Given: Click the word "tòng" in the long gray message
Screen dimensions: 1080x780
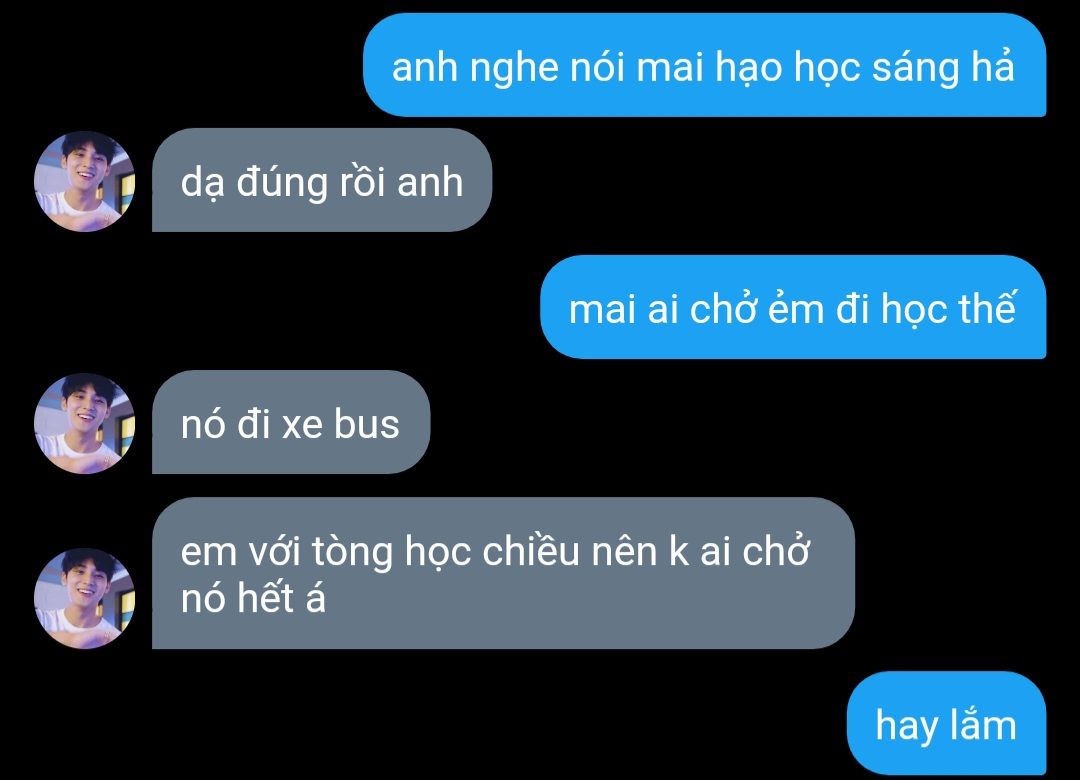Looking at the screenshot, I should tap(353, 553).
